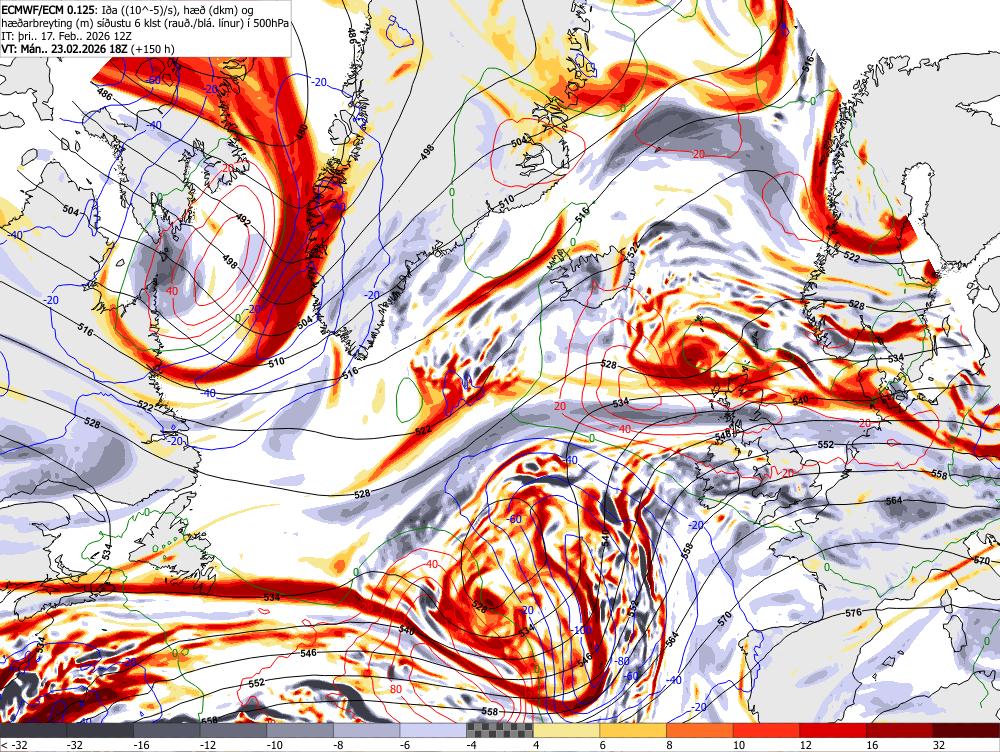1000x752 pixels.
Task: Click the '480' contour label near Greenland
Action: pyautogui.click(x=302, y=132)
